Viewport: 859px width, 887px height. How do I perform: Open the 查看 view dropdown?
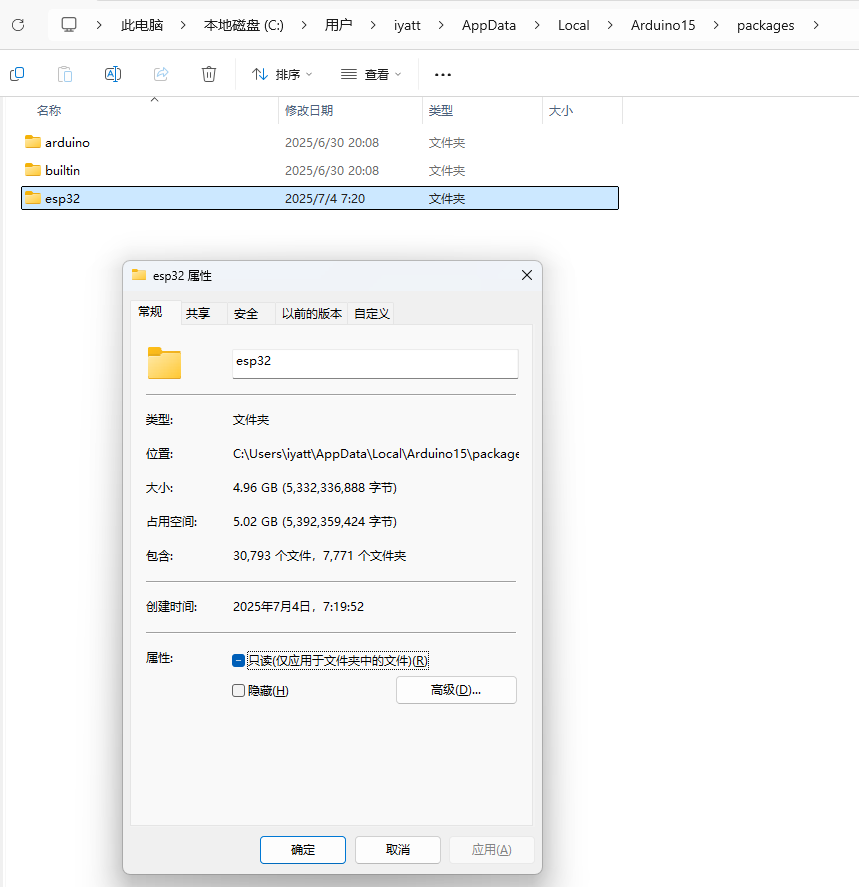(371, 73)
